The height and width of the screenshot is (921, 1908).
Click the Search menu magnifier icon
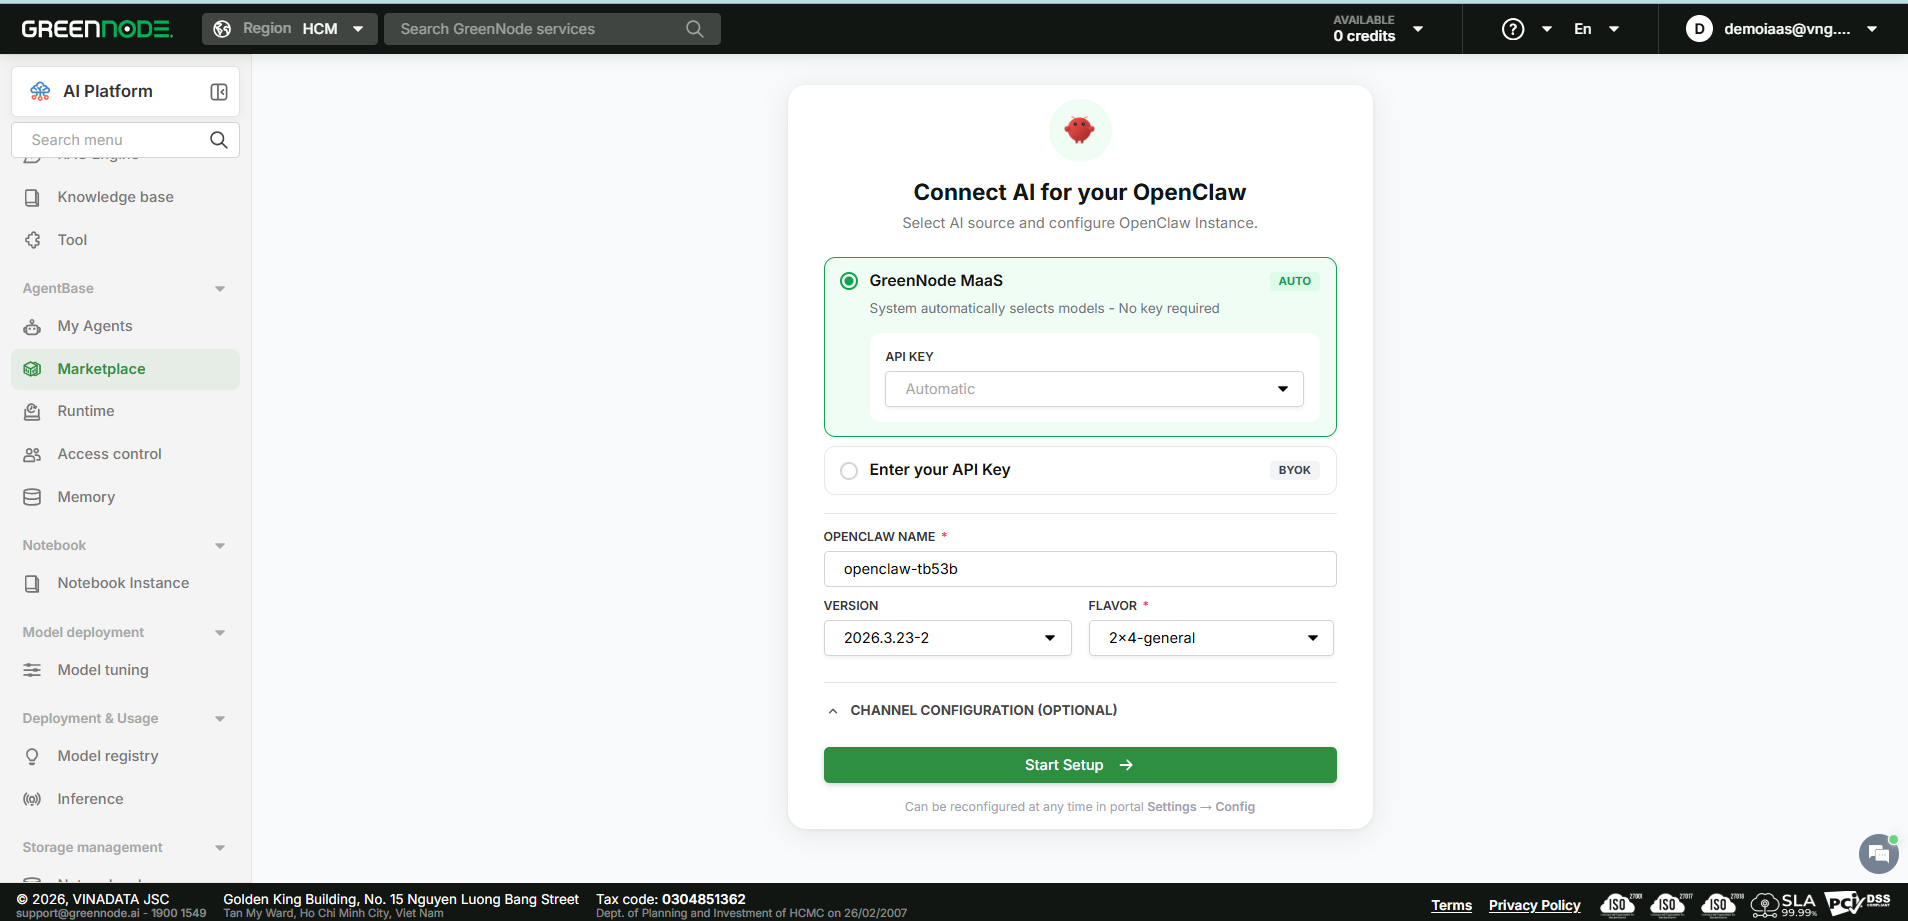[219, 140]
